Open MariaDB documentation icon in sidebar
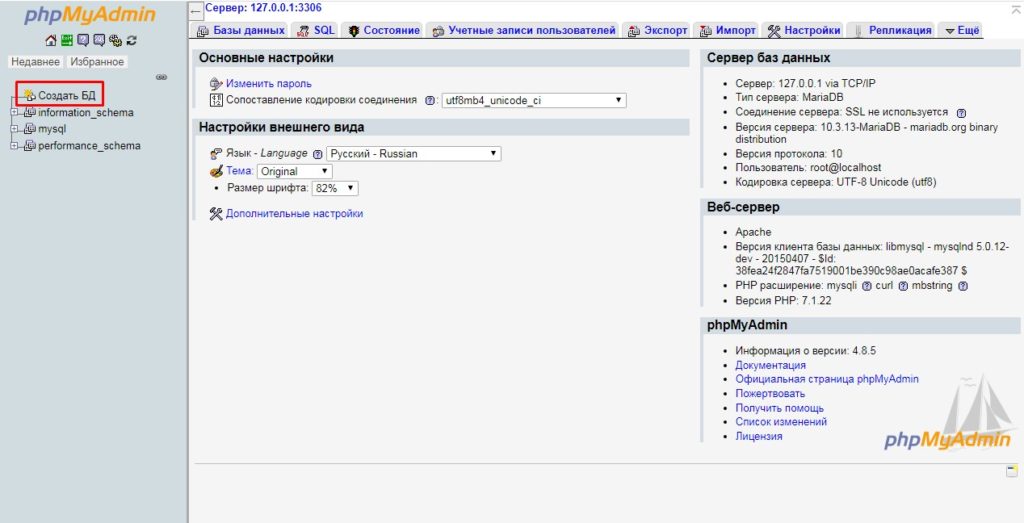This screenshot has height=523, width=1024. click(99, 40)
